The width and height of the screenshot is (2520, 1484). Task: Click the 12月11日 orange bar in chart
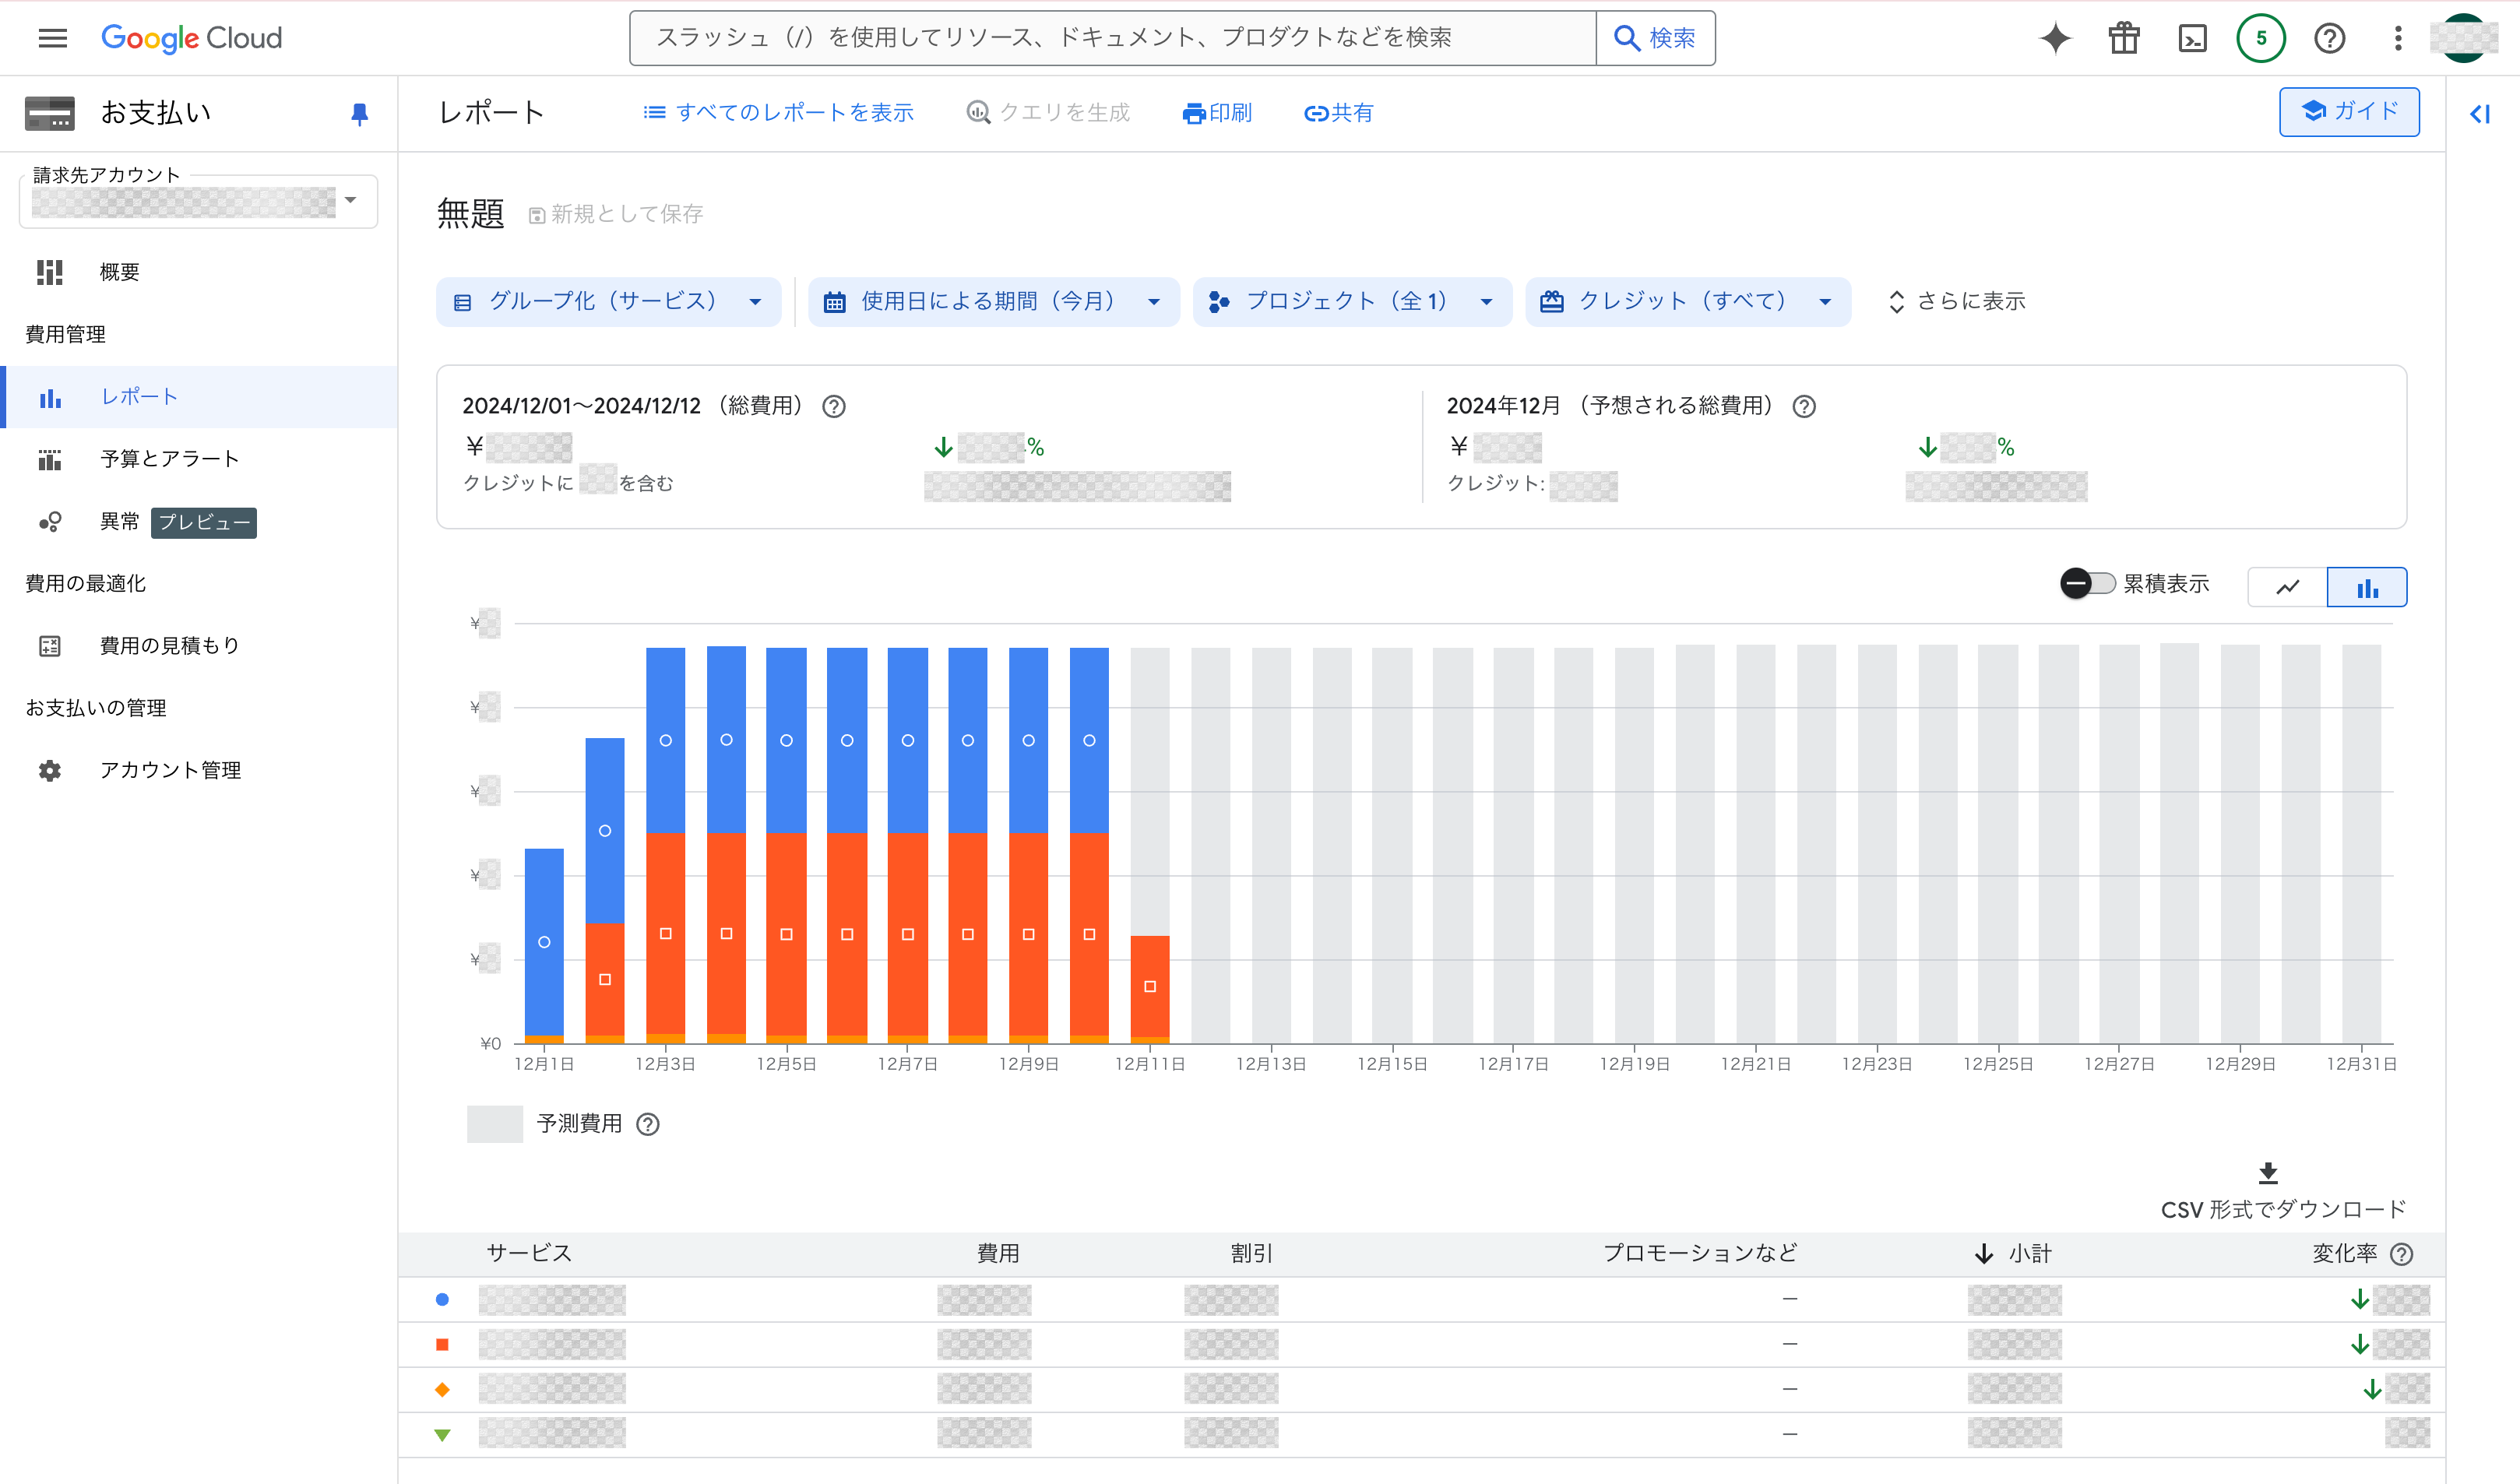pos(1150,986)
